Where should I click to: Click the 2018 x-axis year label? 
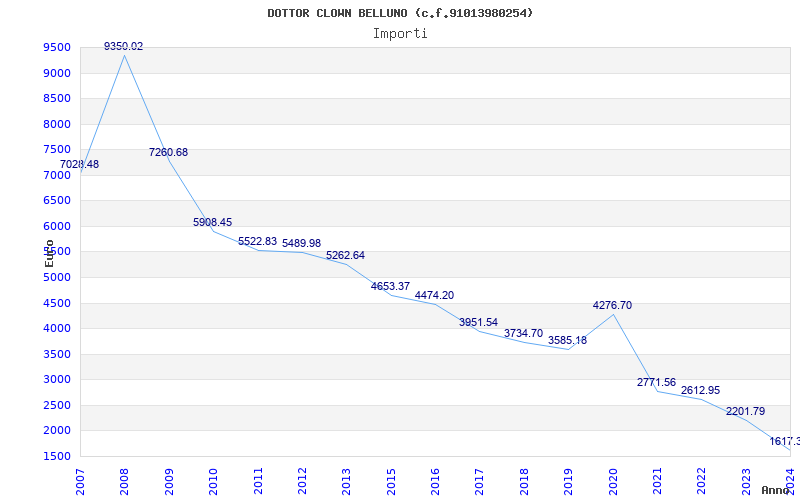(x=524, y=481)
